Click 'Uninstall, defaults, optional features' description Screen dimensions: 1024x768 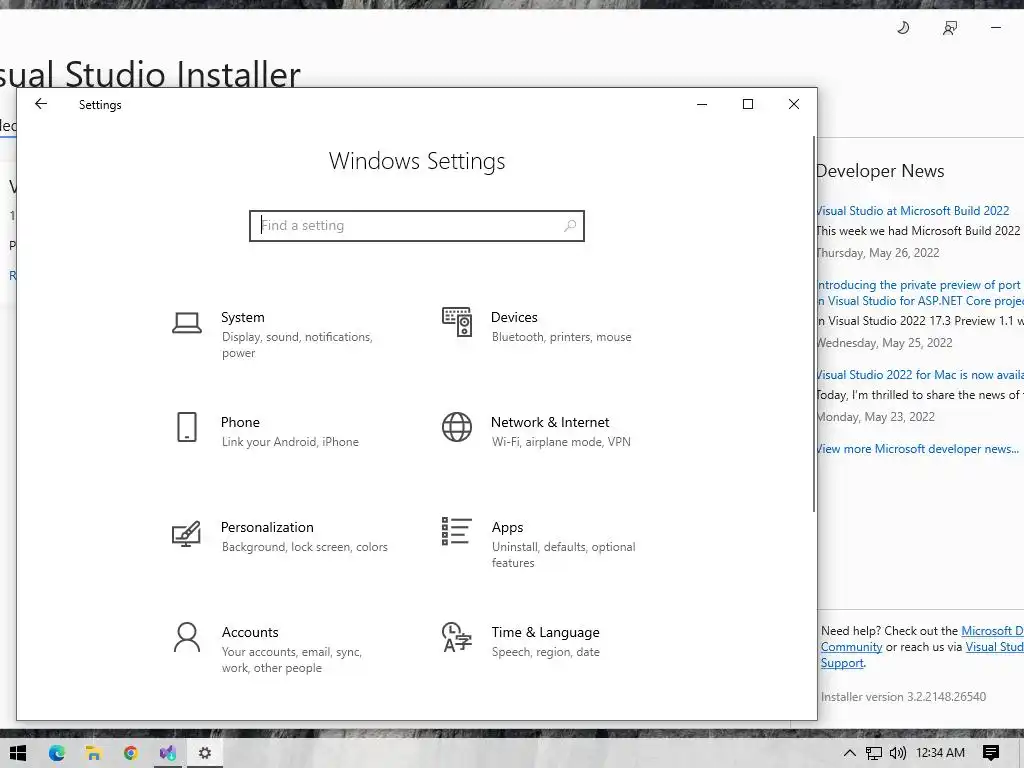tap(564, 554)
